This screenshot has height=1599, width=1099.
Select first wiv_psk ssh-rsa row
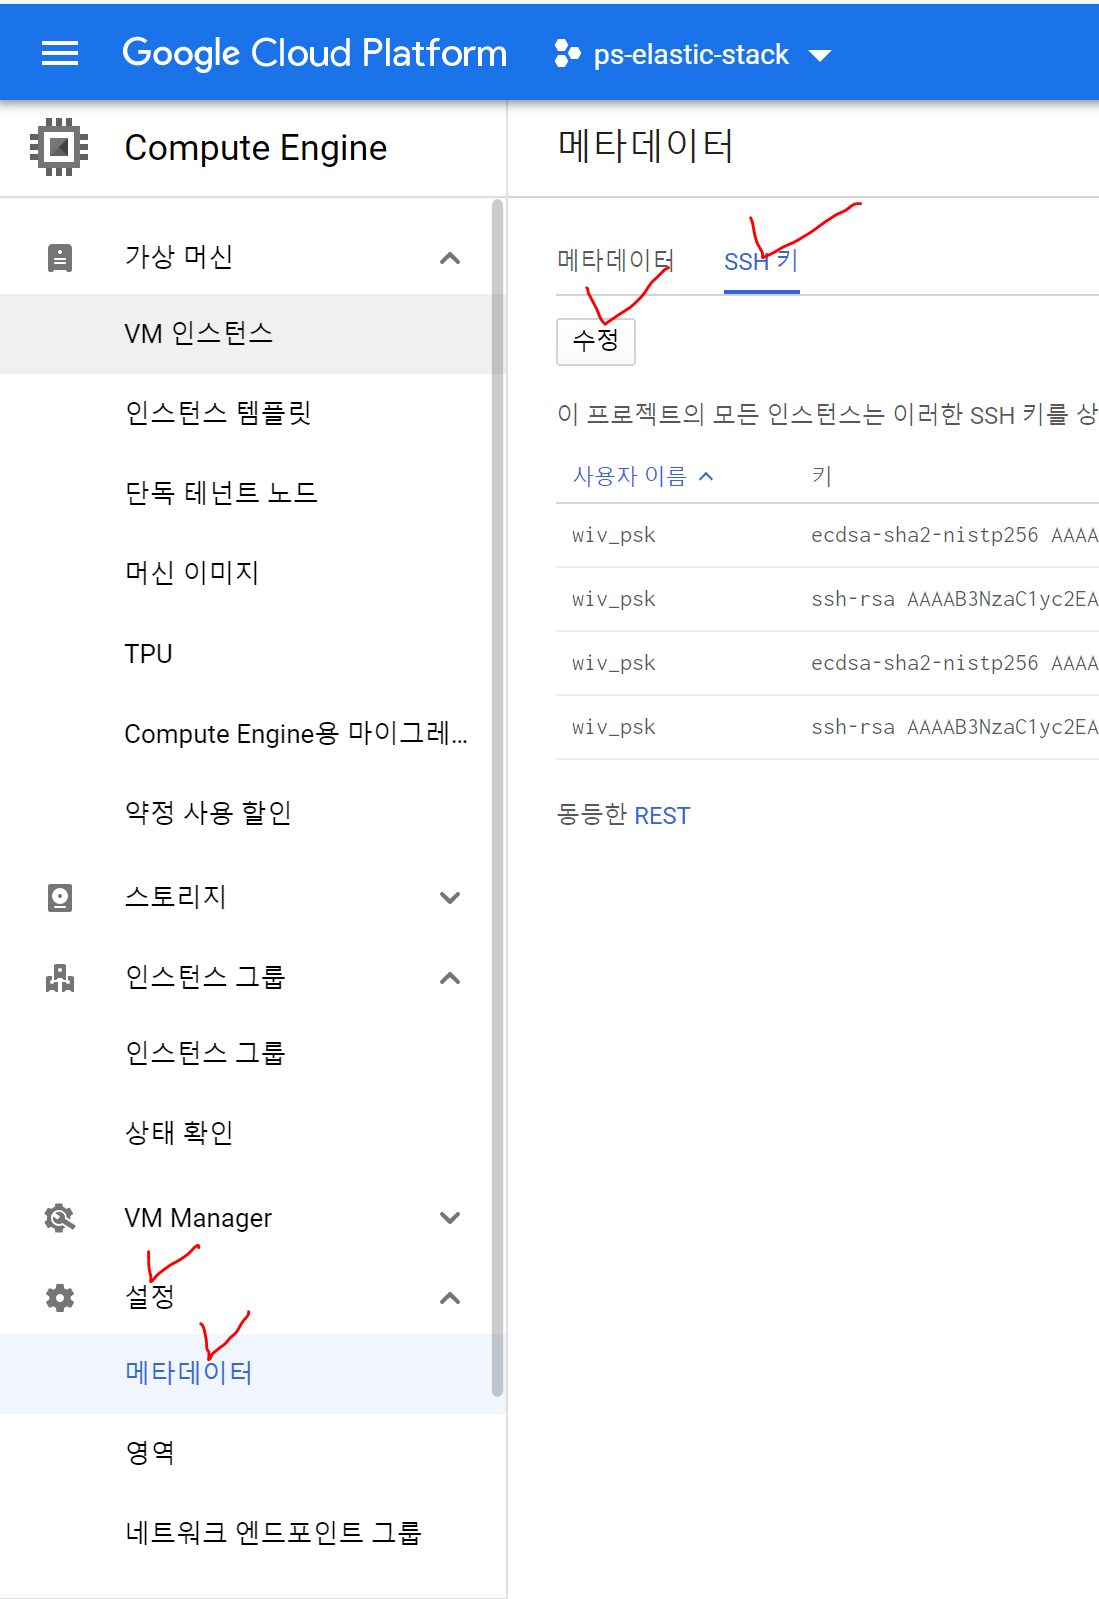(x=827, y=599)
